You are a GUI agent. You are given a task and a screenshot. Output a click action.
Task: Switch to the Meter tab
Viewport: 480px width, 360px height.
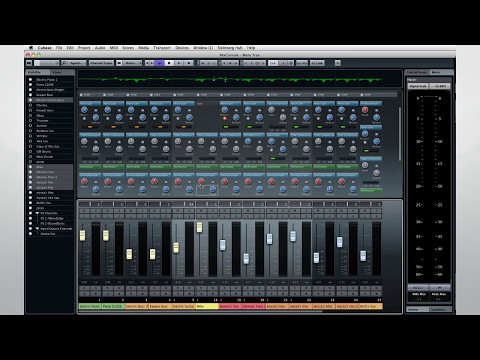(441, 72)
